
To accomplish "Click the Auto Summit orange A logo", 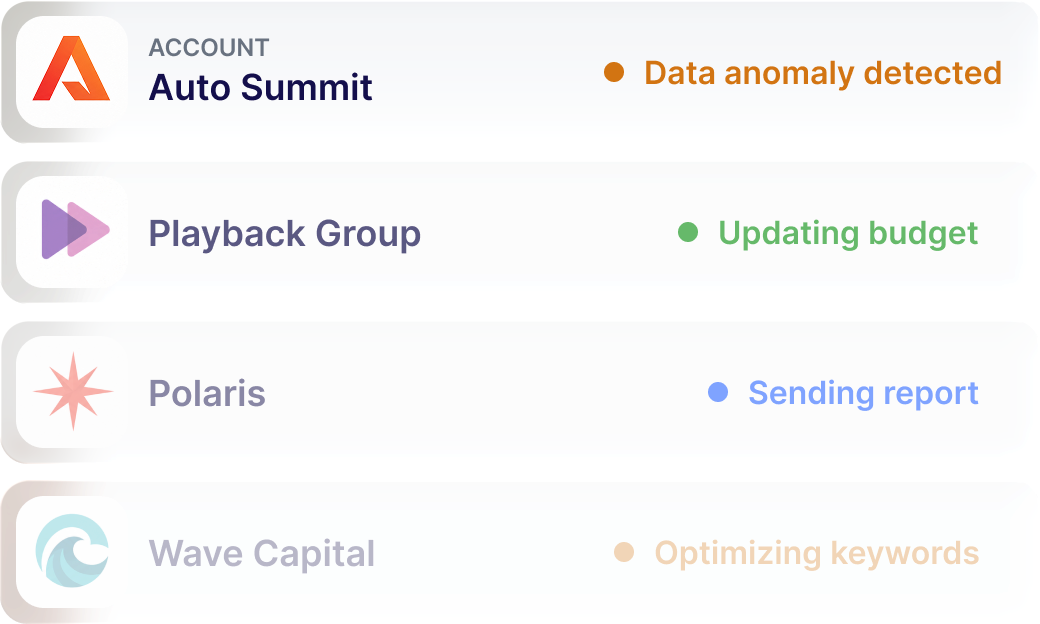I will tap(72, 68).
